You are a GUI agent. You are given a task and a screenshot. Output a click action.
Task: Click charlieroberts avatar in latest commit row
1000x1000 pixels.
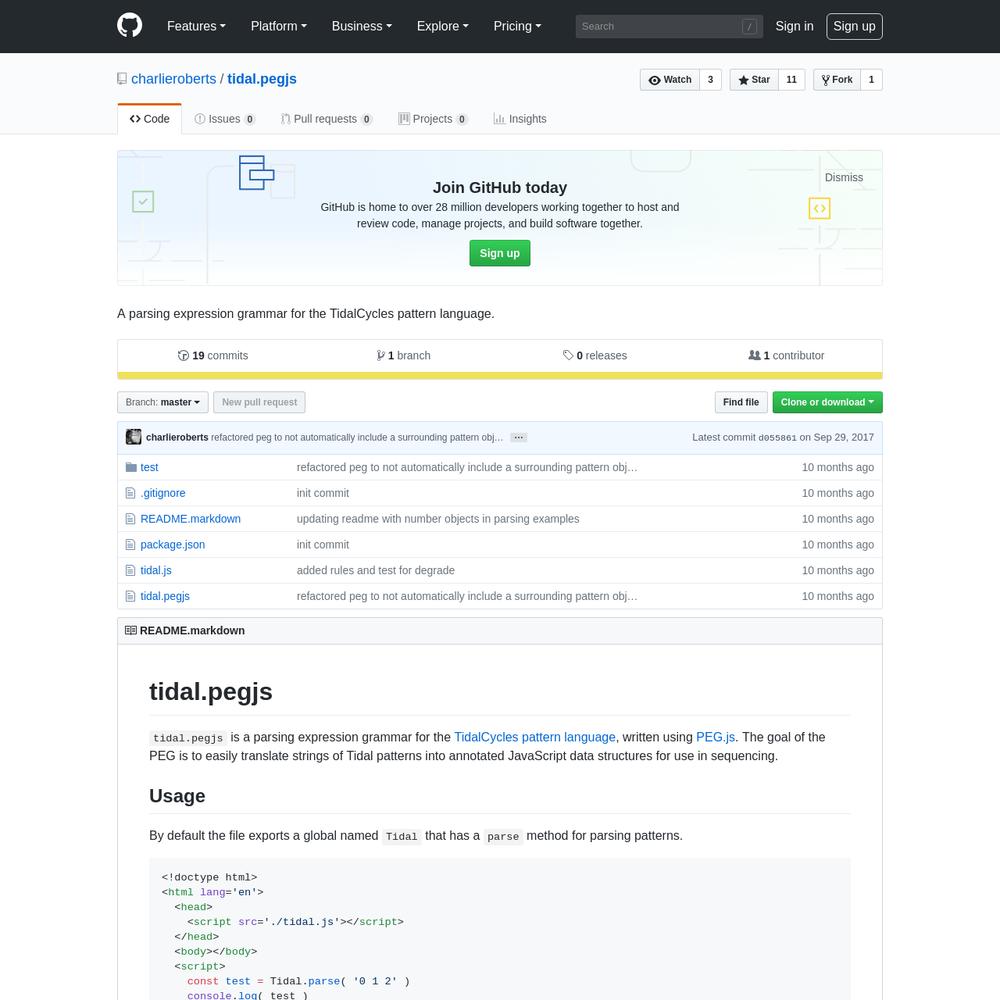click(x=133, y=437)
